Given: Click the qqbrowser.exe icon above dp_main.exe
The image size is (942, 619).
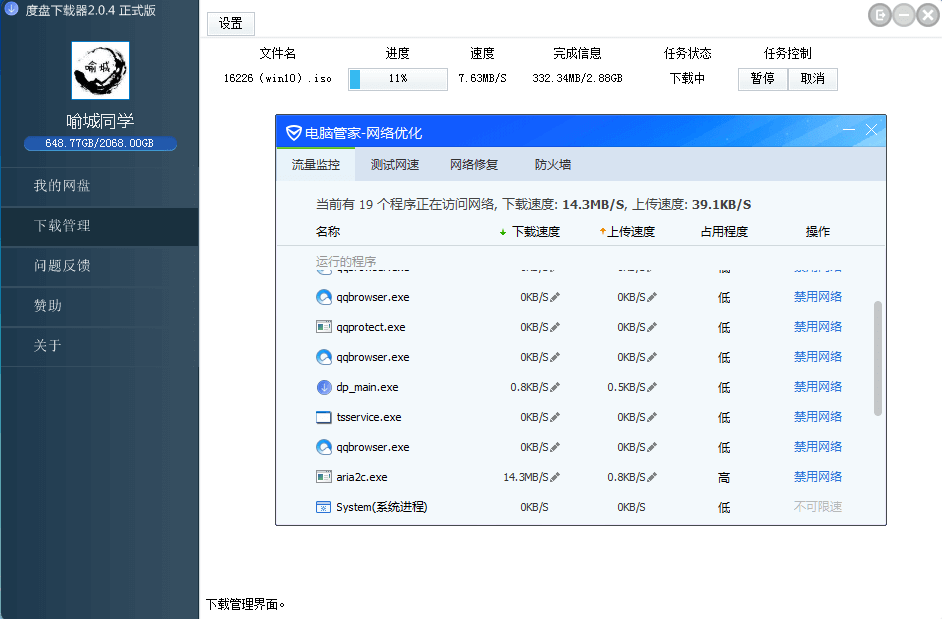Looking at the screenshot, I should (x=324, y=357).
